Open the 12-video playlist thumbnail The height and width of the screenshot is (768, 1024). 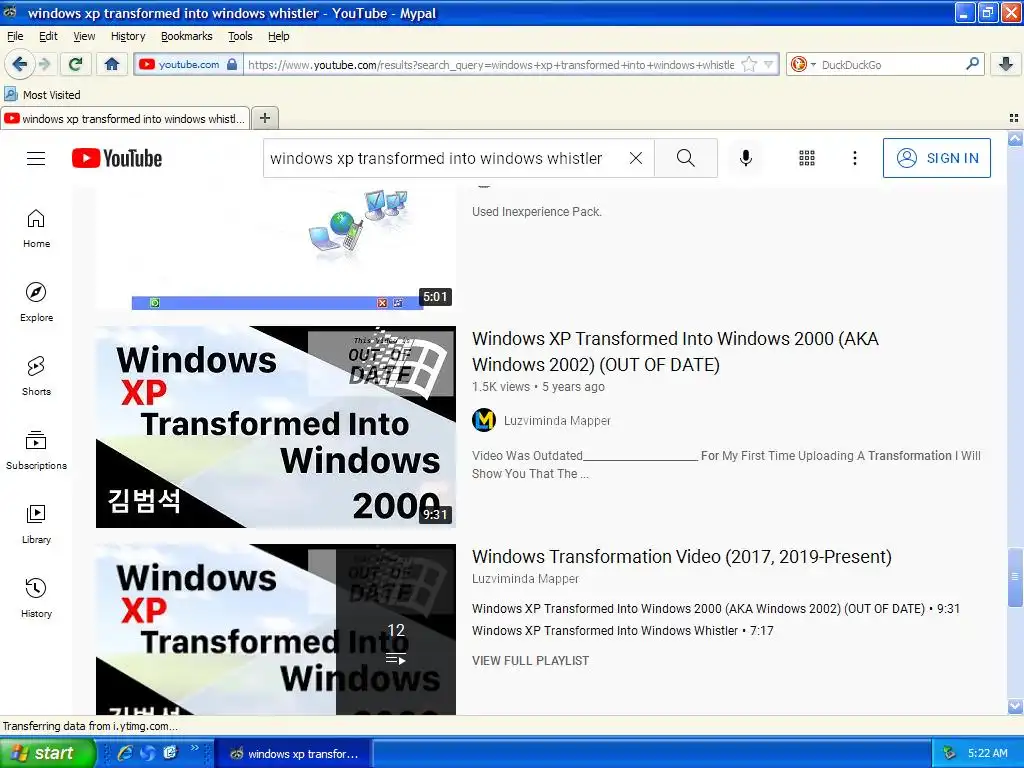276,629
